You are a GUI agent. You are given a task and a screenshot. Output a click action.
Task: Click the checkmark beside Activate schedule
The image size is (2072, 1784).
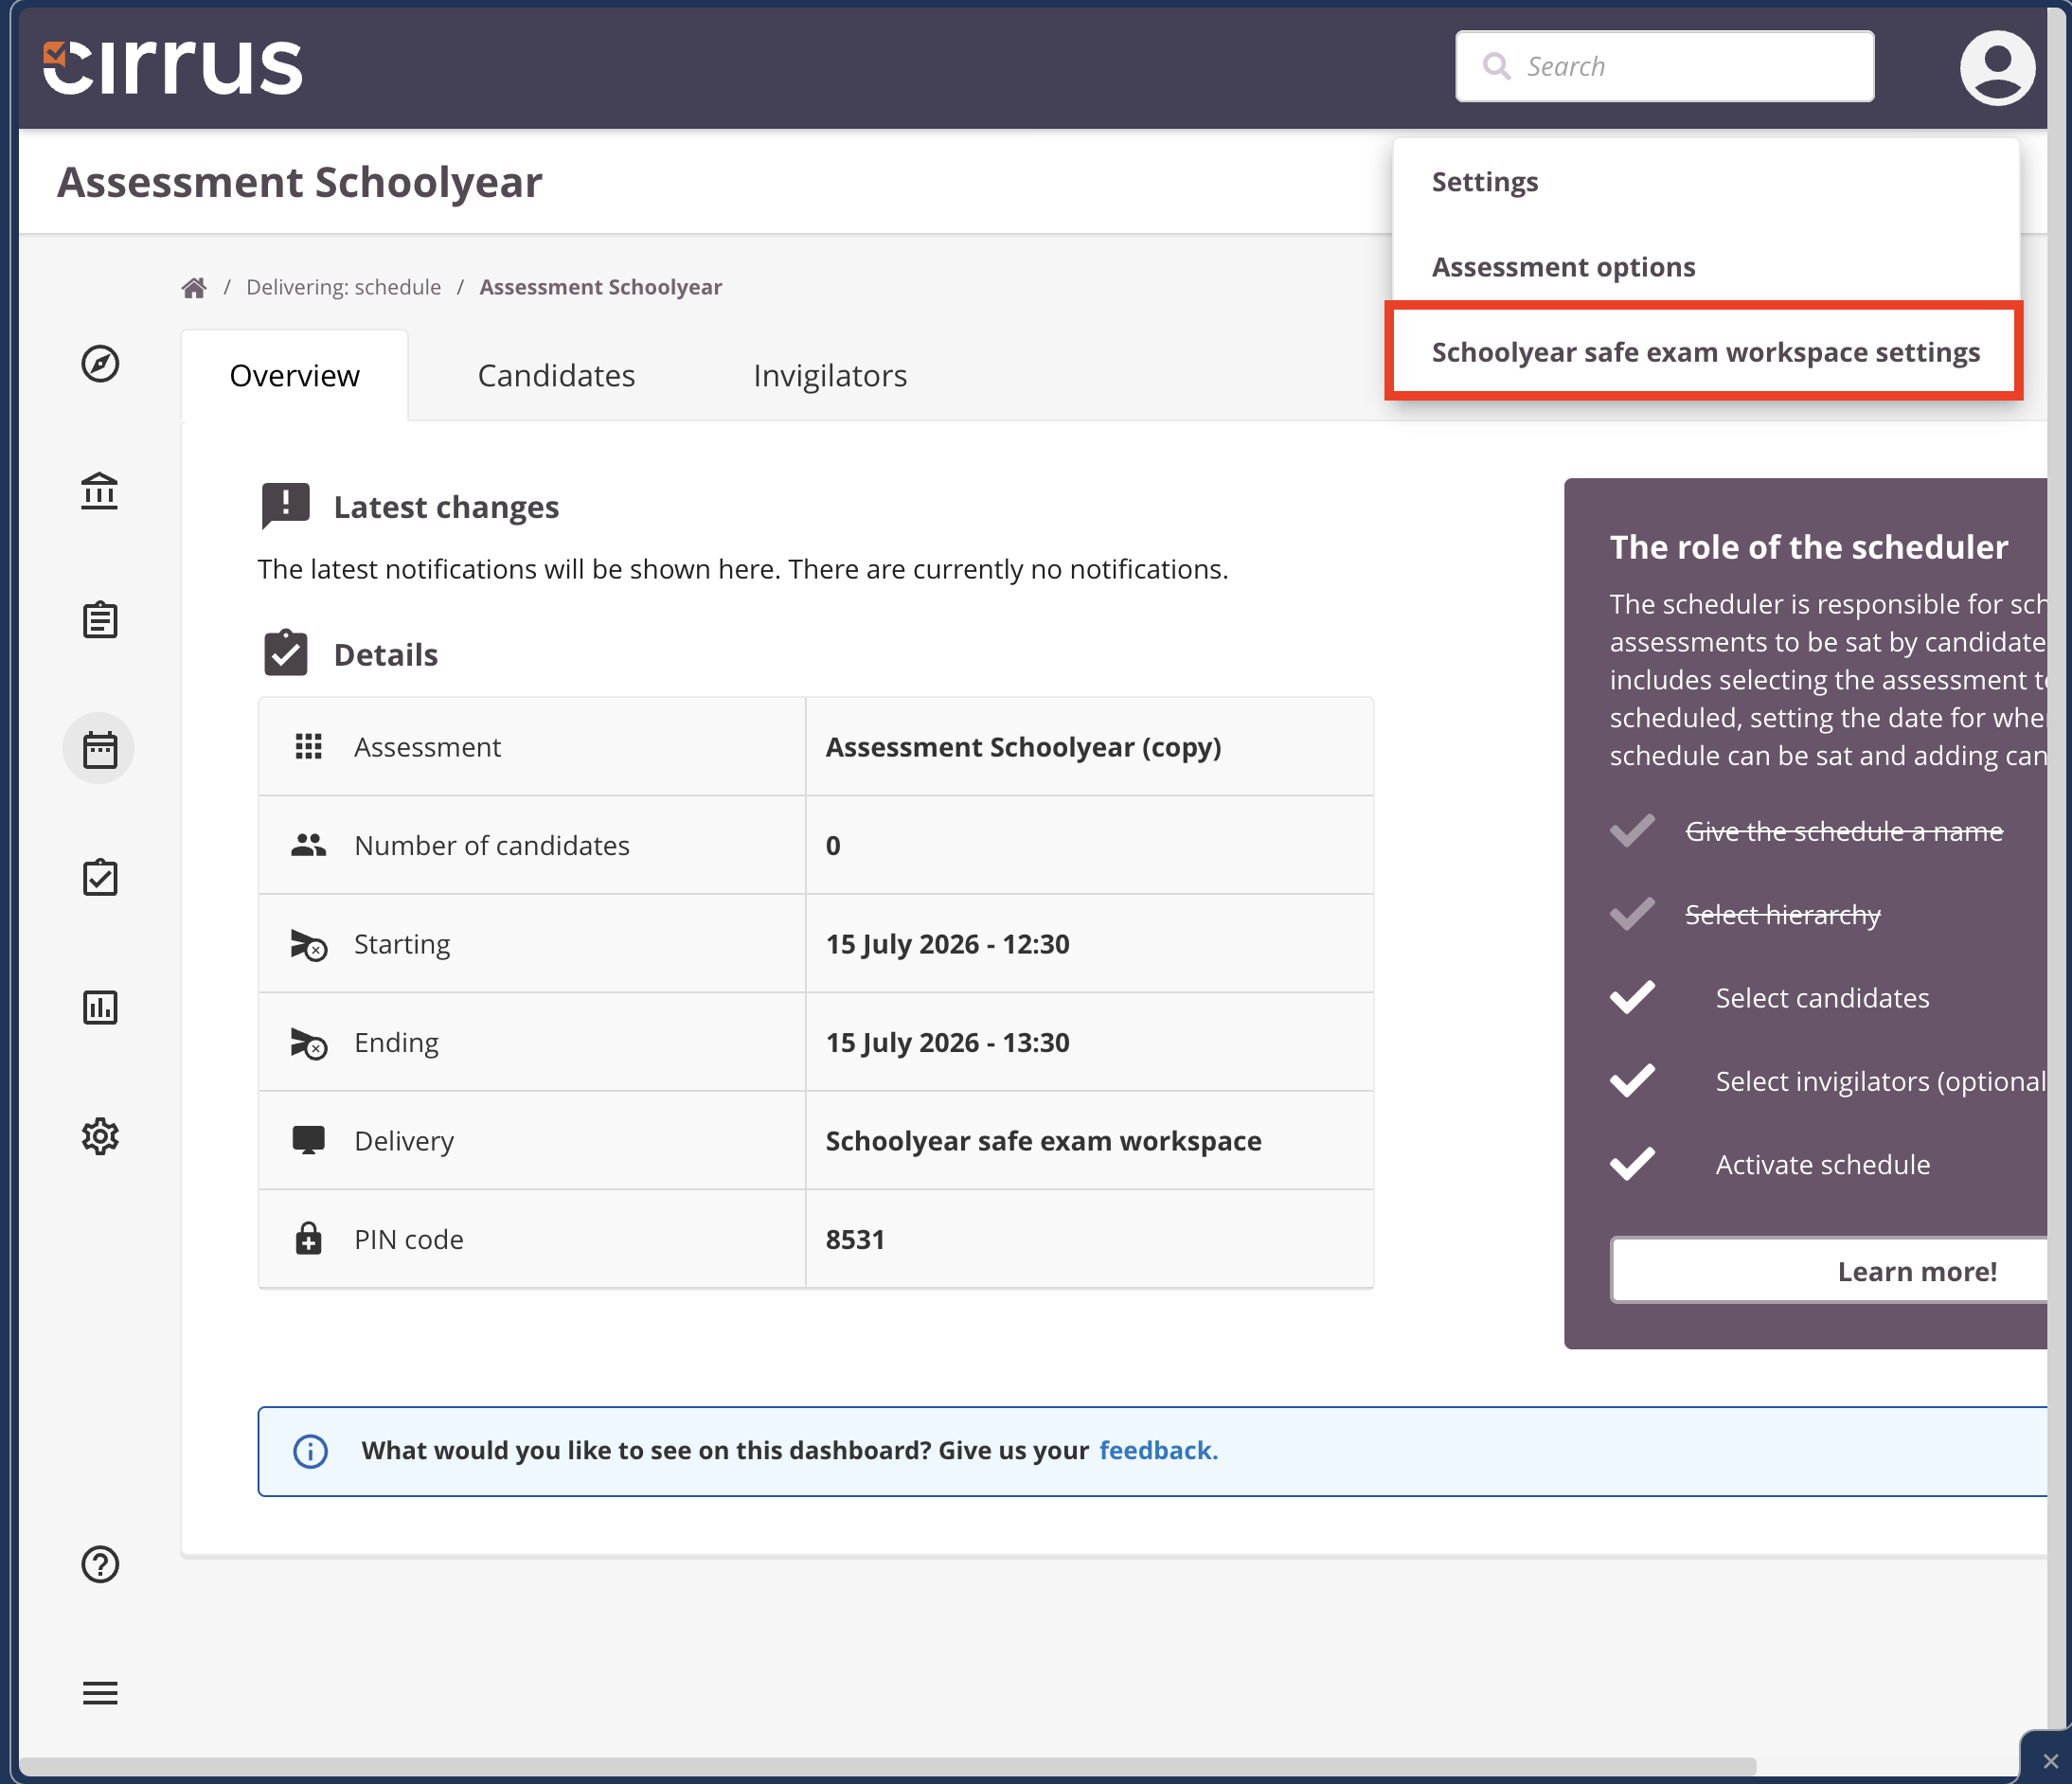coord(1632,1164)
